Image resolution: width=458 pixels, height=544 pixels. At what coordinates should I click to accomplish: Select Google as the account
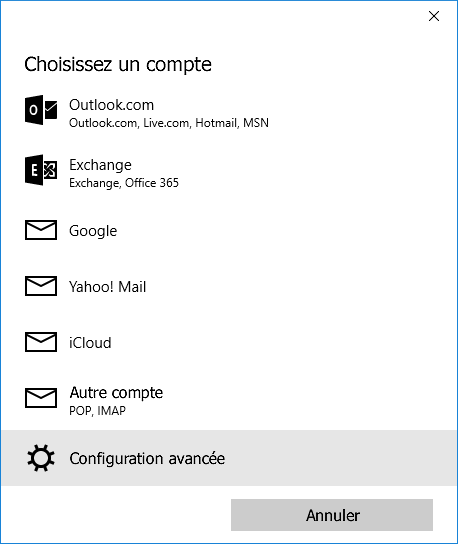coord(229,230)
